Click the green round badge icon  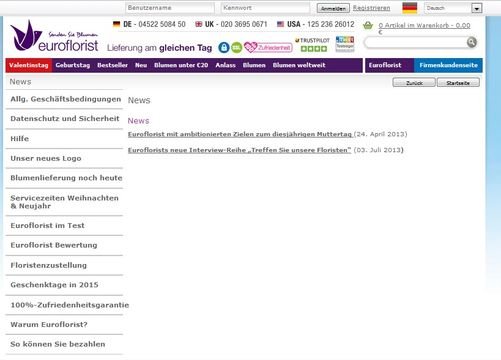(236, 48)
